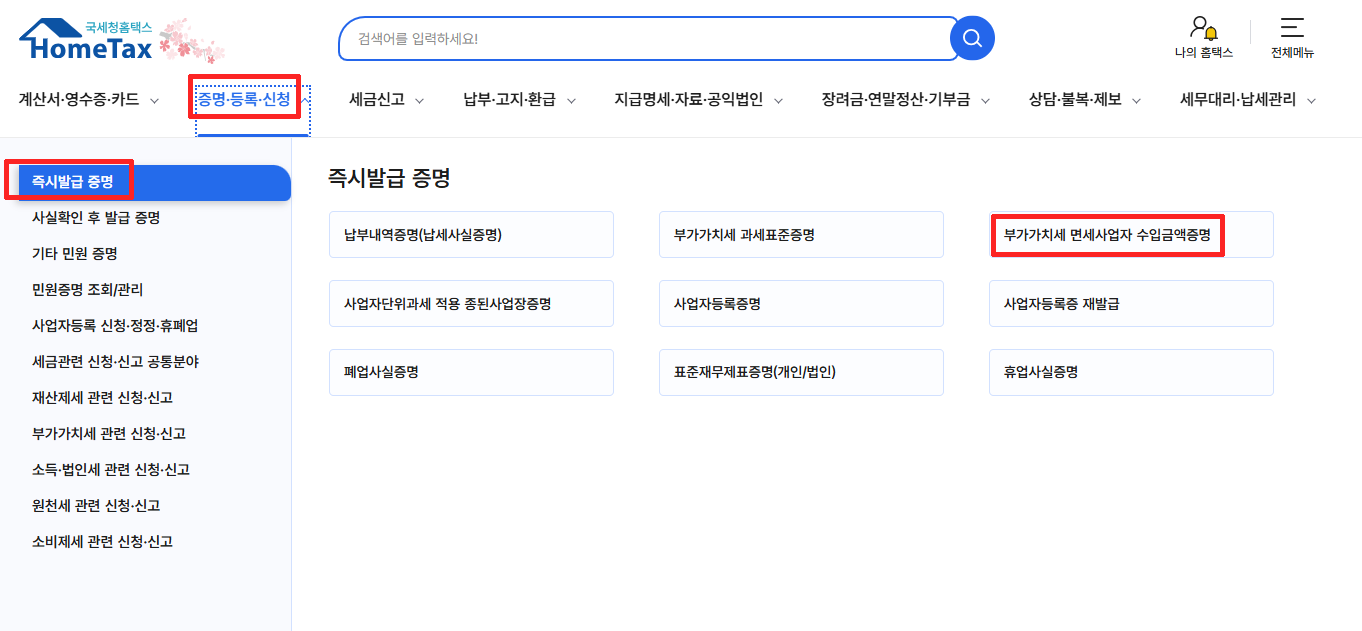The width and height of the screenshot is (1362, 631).
Task: Select 민원증명 조회/관리 in sidebar
Action: tap(87, 290)
